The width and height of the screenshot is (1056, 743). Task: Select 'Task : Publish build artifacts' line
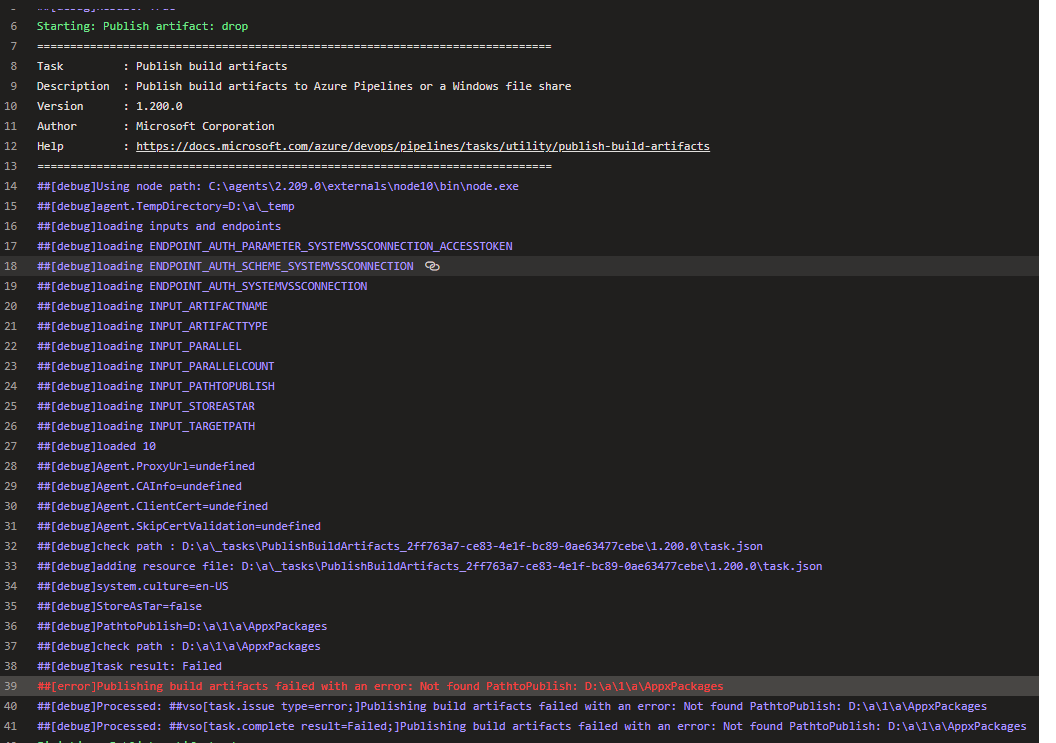click(x=162, y=66)
